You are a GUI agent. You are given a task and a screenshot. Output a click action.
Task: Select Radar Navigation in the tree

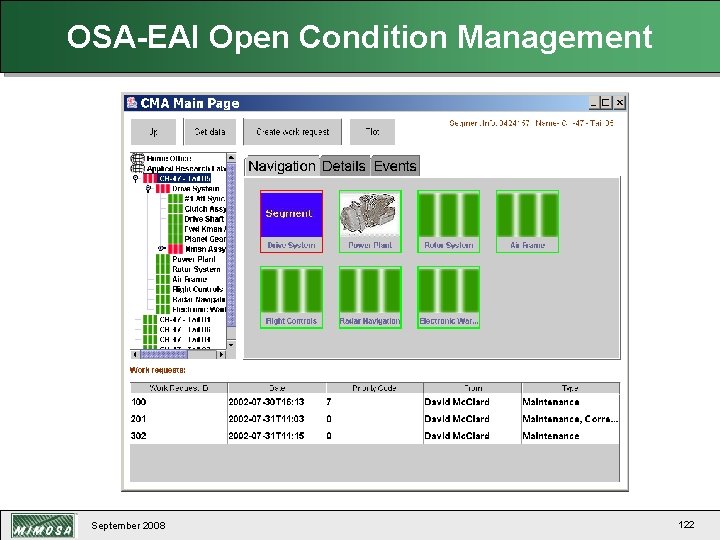[x=198, y=299]
